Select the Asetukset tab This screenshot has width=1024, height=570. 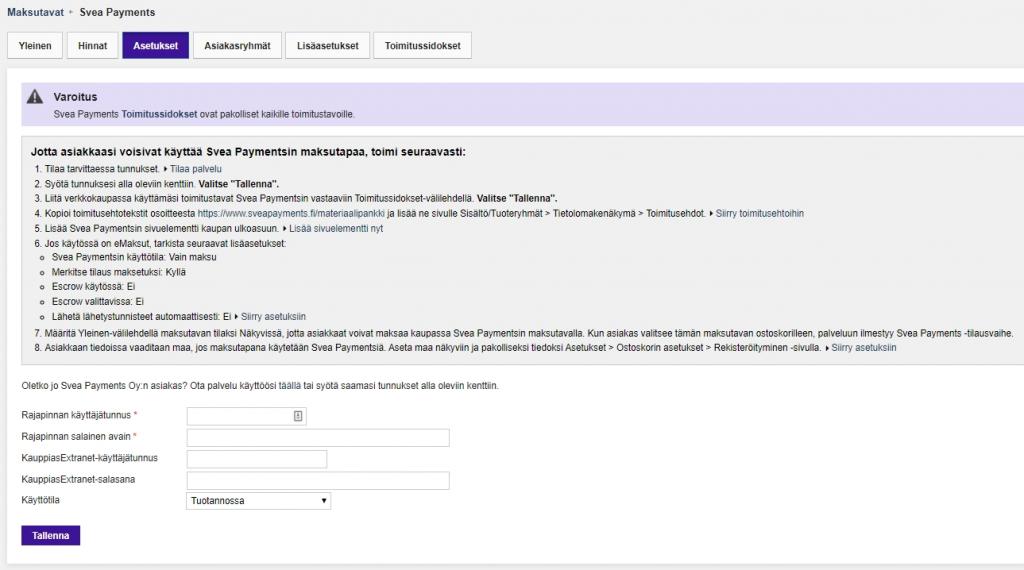click(x=155, y=46)
